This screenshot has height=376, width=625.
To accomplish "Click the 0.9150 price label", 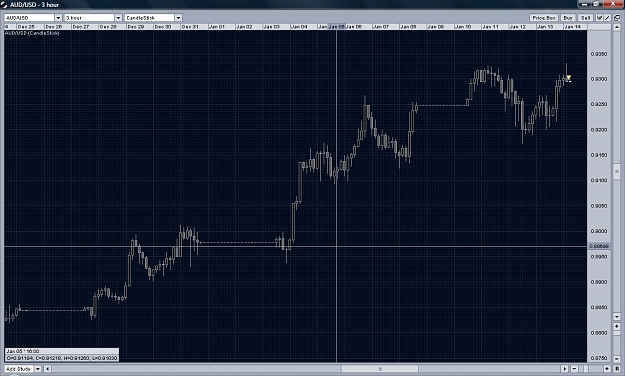I will (x=599, y=155).
